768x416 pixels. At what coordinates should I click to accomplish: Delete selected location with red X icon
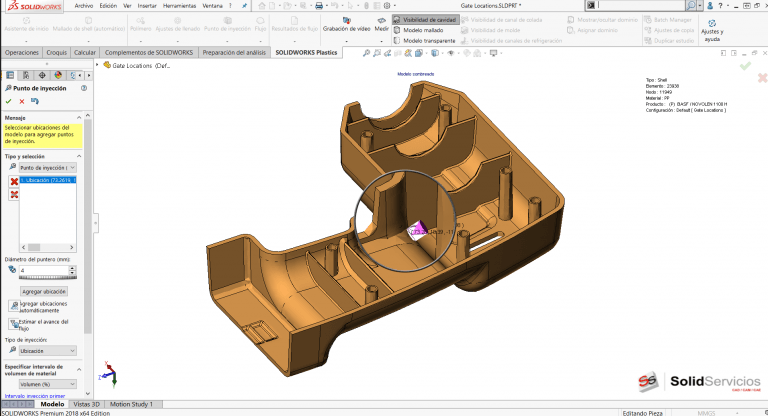click(x=14, y=181)
